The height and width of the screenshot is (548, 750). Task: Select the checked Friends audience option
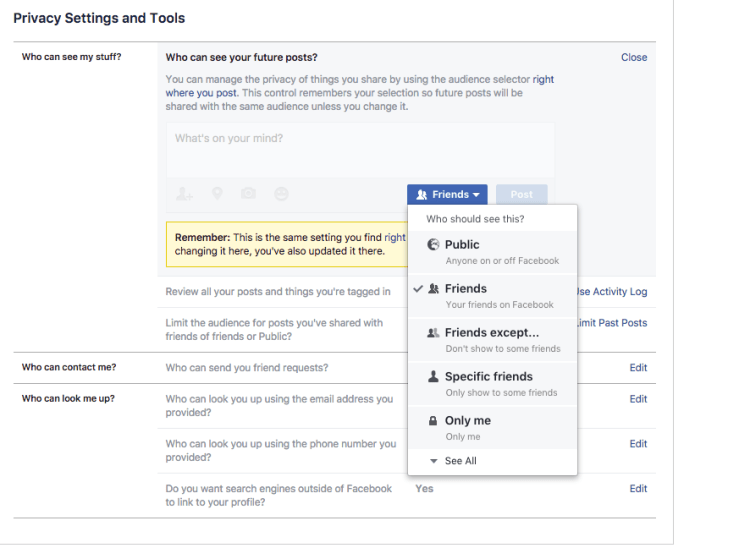click(492, 295)
